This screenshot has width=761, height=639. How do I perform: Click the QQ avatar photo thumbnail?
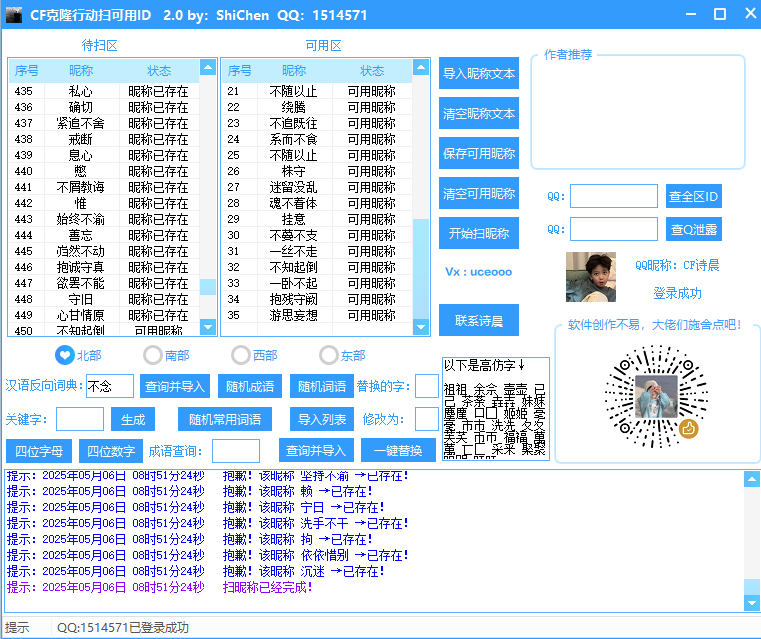pos(591,277)
